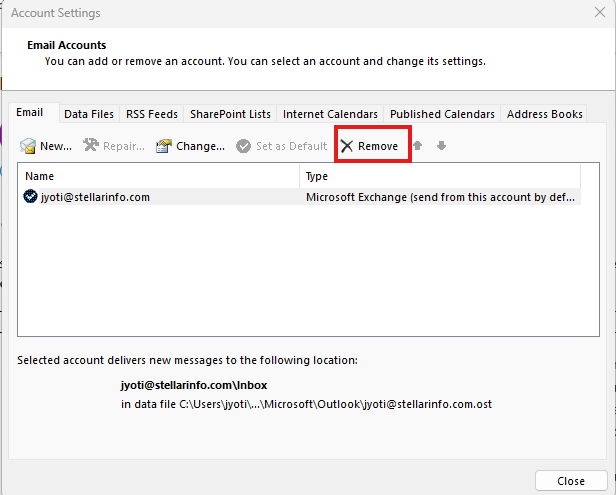
Task: Open the Internet Calendars tab
Action: [x=330, y=115]
